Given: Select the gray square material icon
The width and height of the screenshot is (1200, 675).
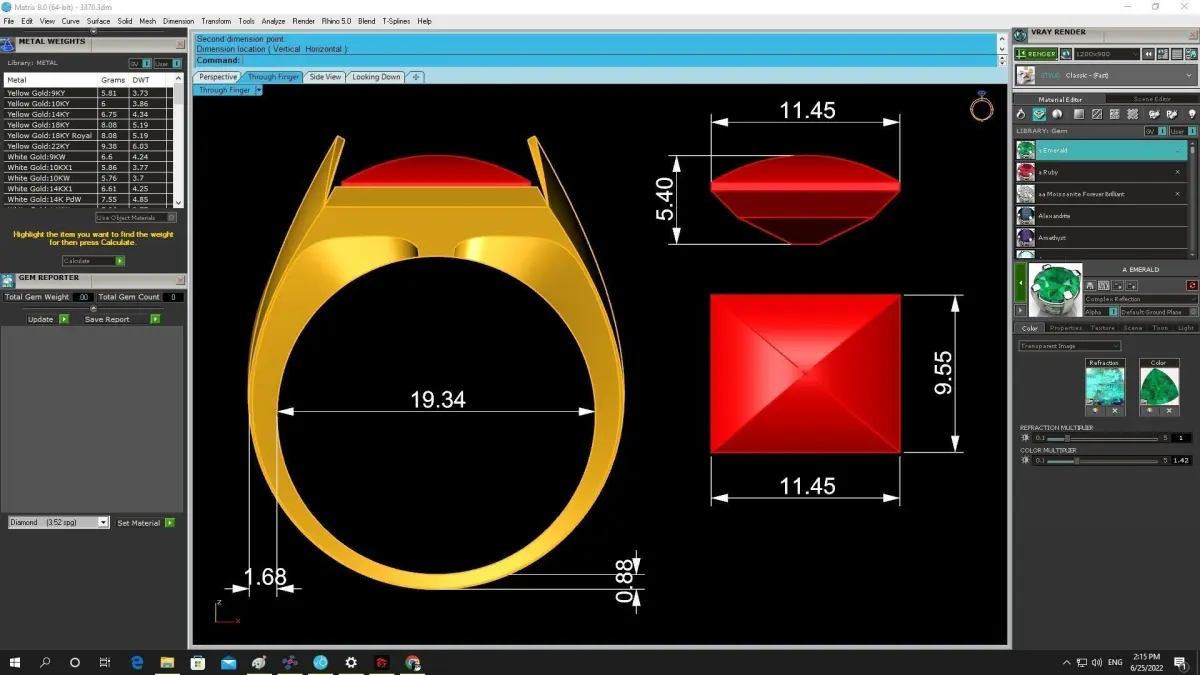Looking at the screenshot, I should pyautogui.click(x=1079, y=114).
